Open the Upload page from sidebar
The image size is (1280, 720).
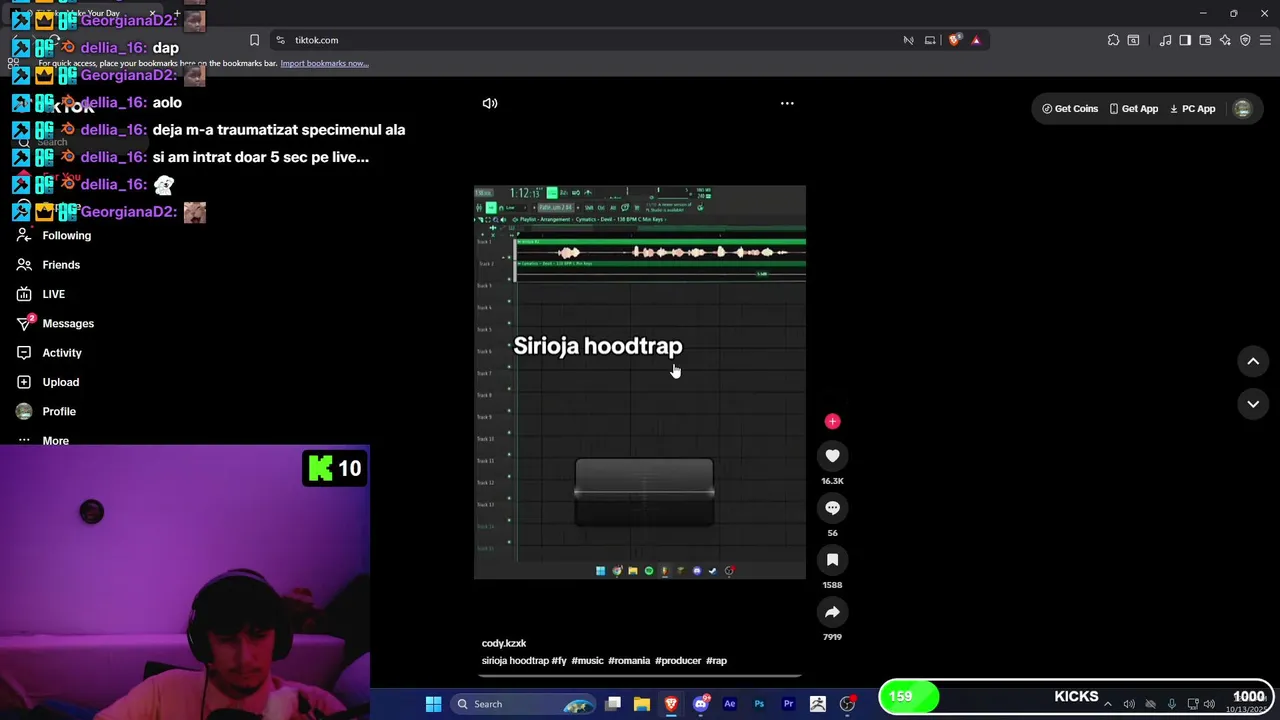pos(47,382)
